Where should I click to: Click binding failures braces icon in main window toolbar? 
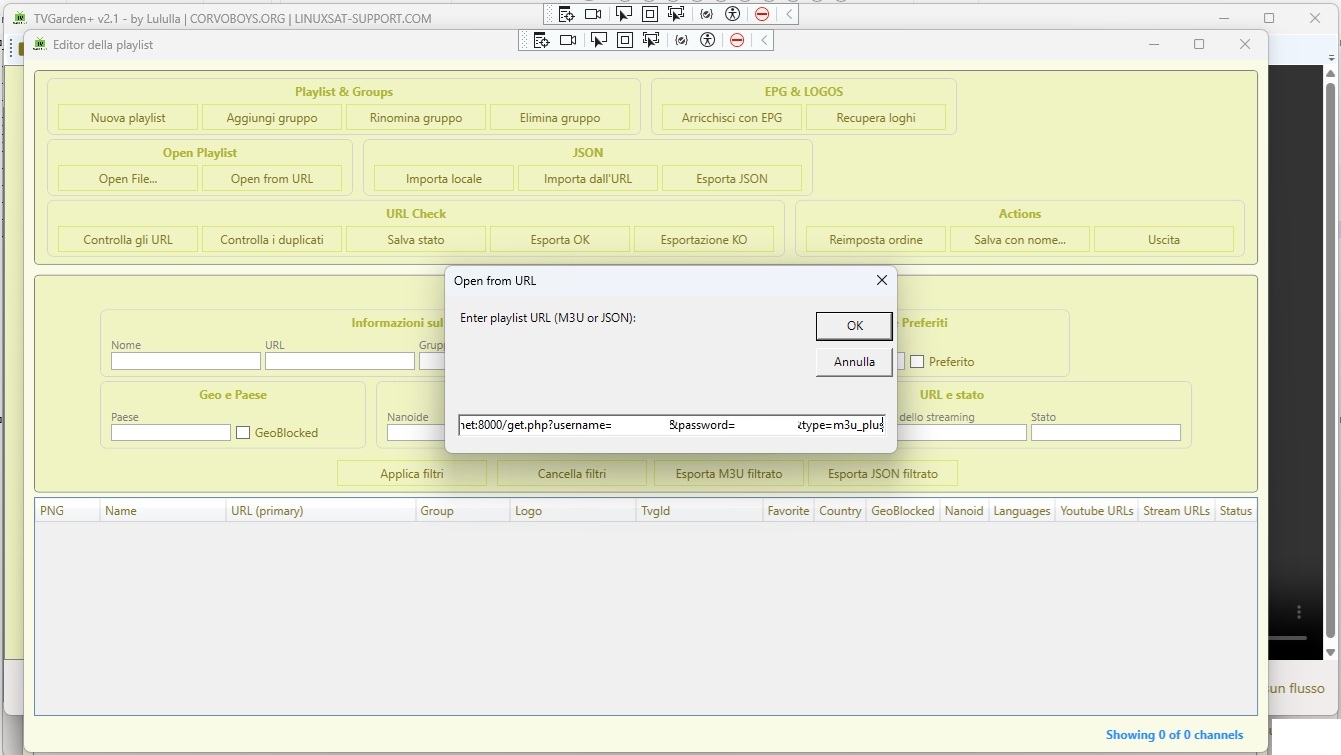click(x=707, y=14)
